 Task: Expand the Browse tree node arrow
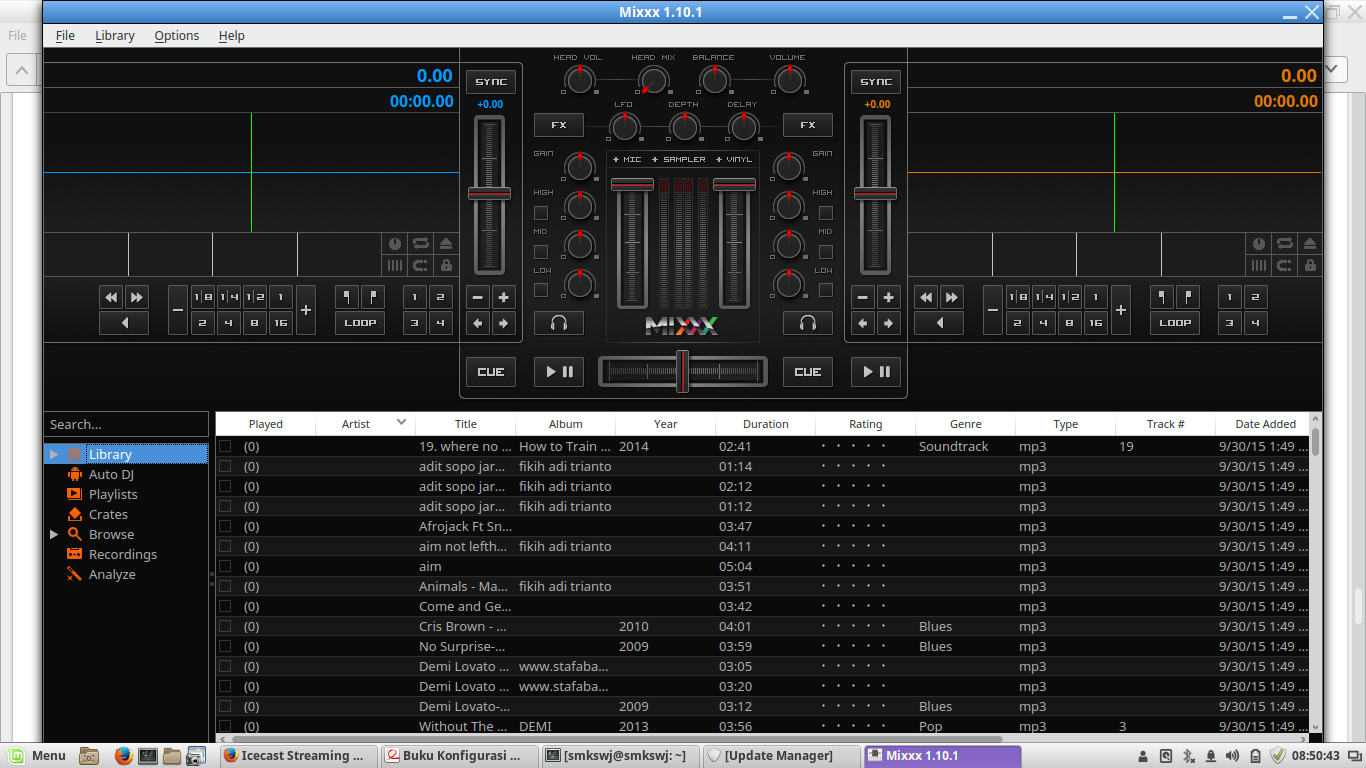54,534
